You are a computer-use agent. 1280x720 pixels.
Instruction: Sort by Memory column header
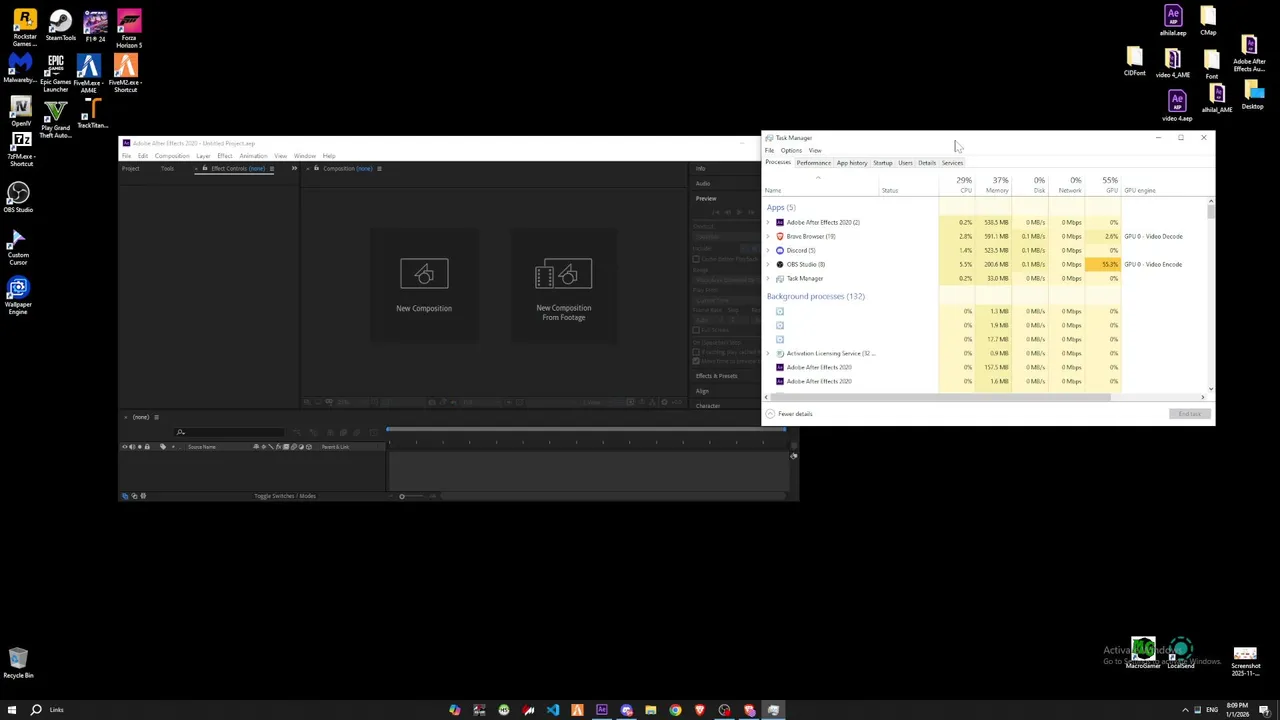point(994,185)
